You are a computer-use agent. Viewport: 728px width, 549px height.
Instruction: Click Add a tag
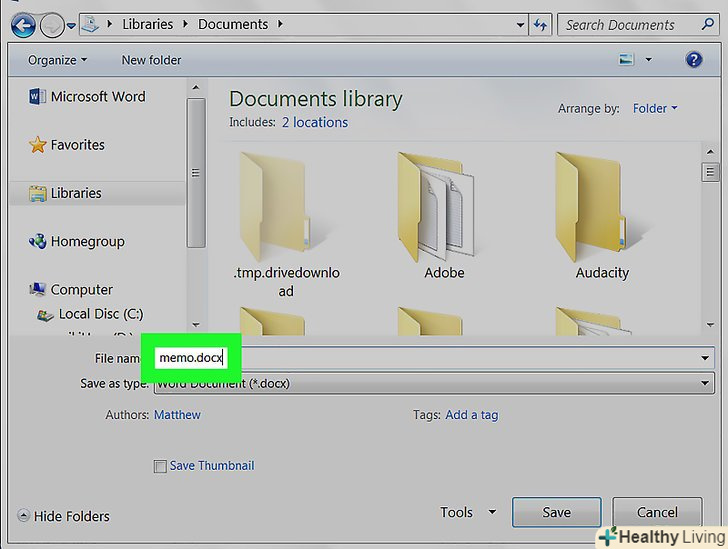(x=472, y=415)
